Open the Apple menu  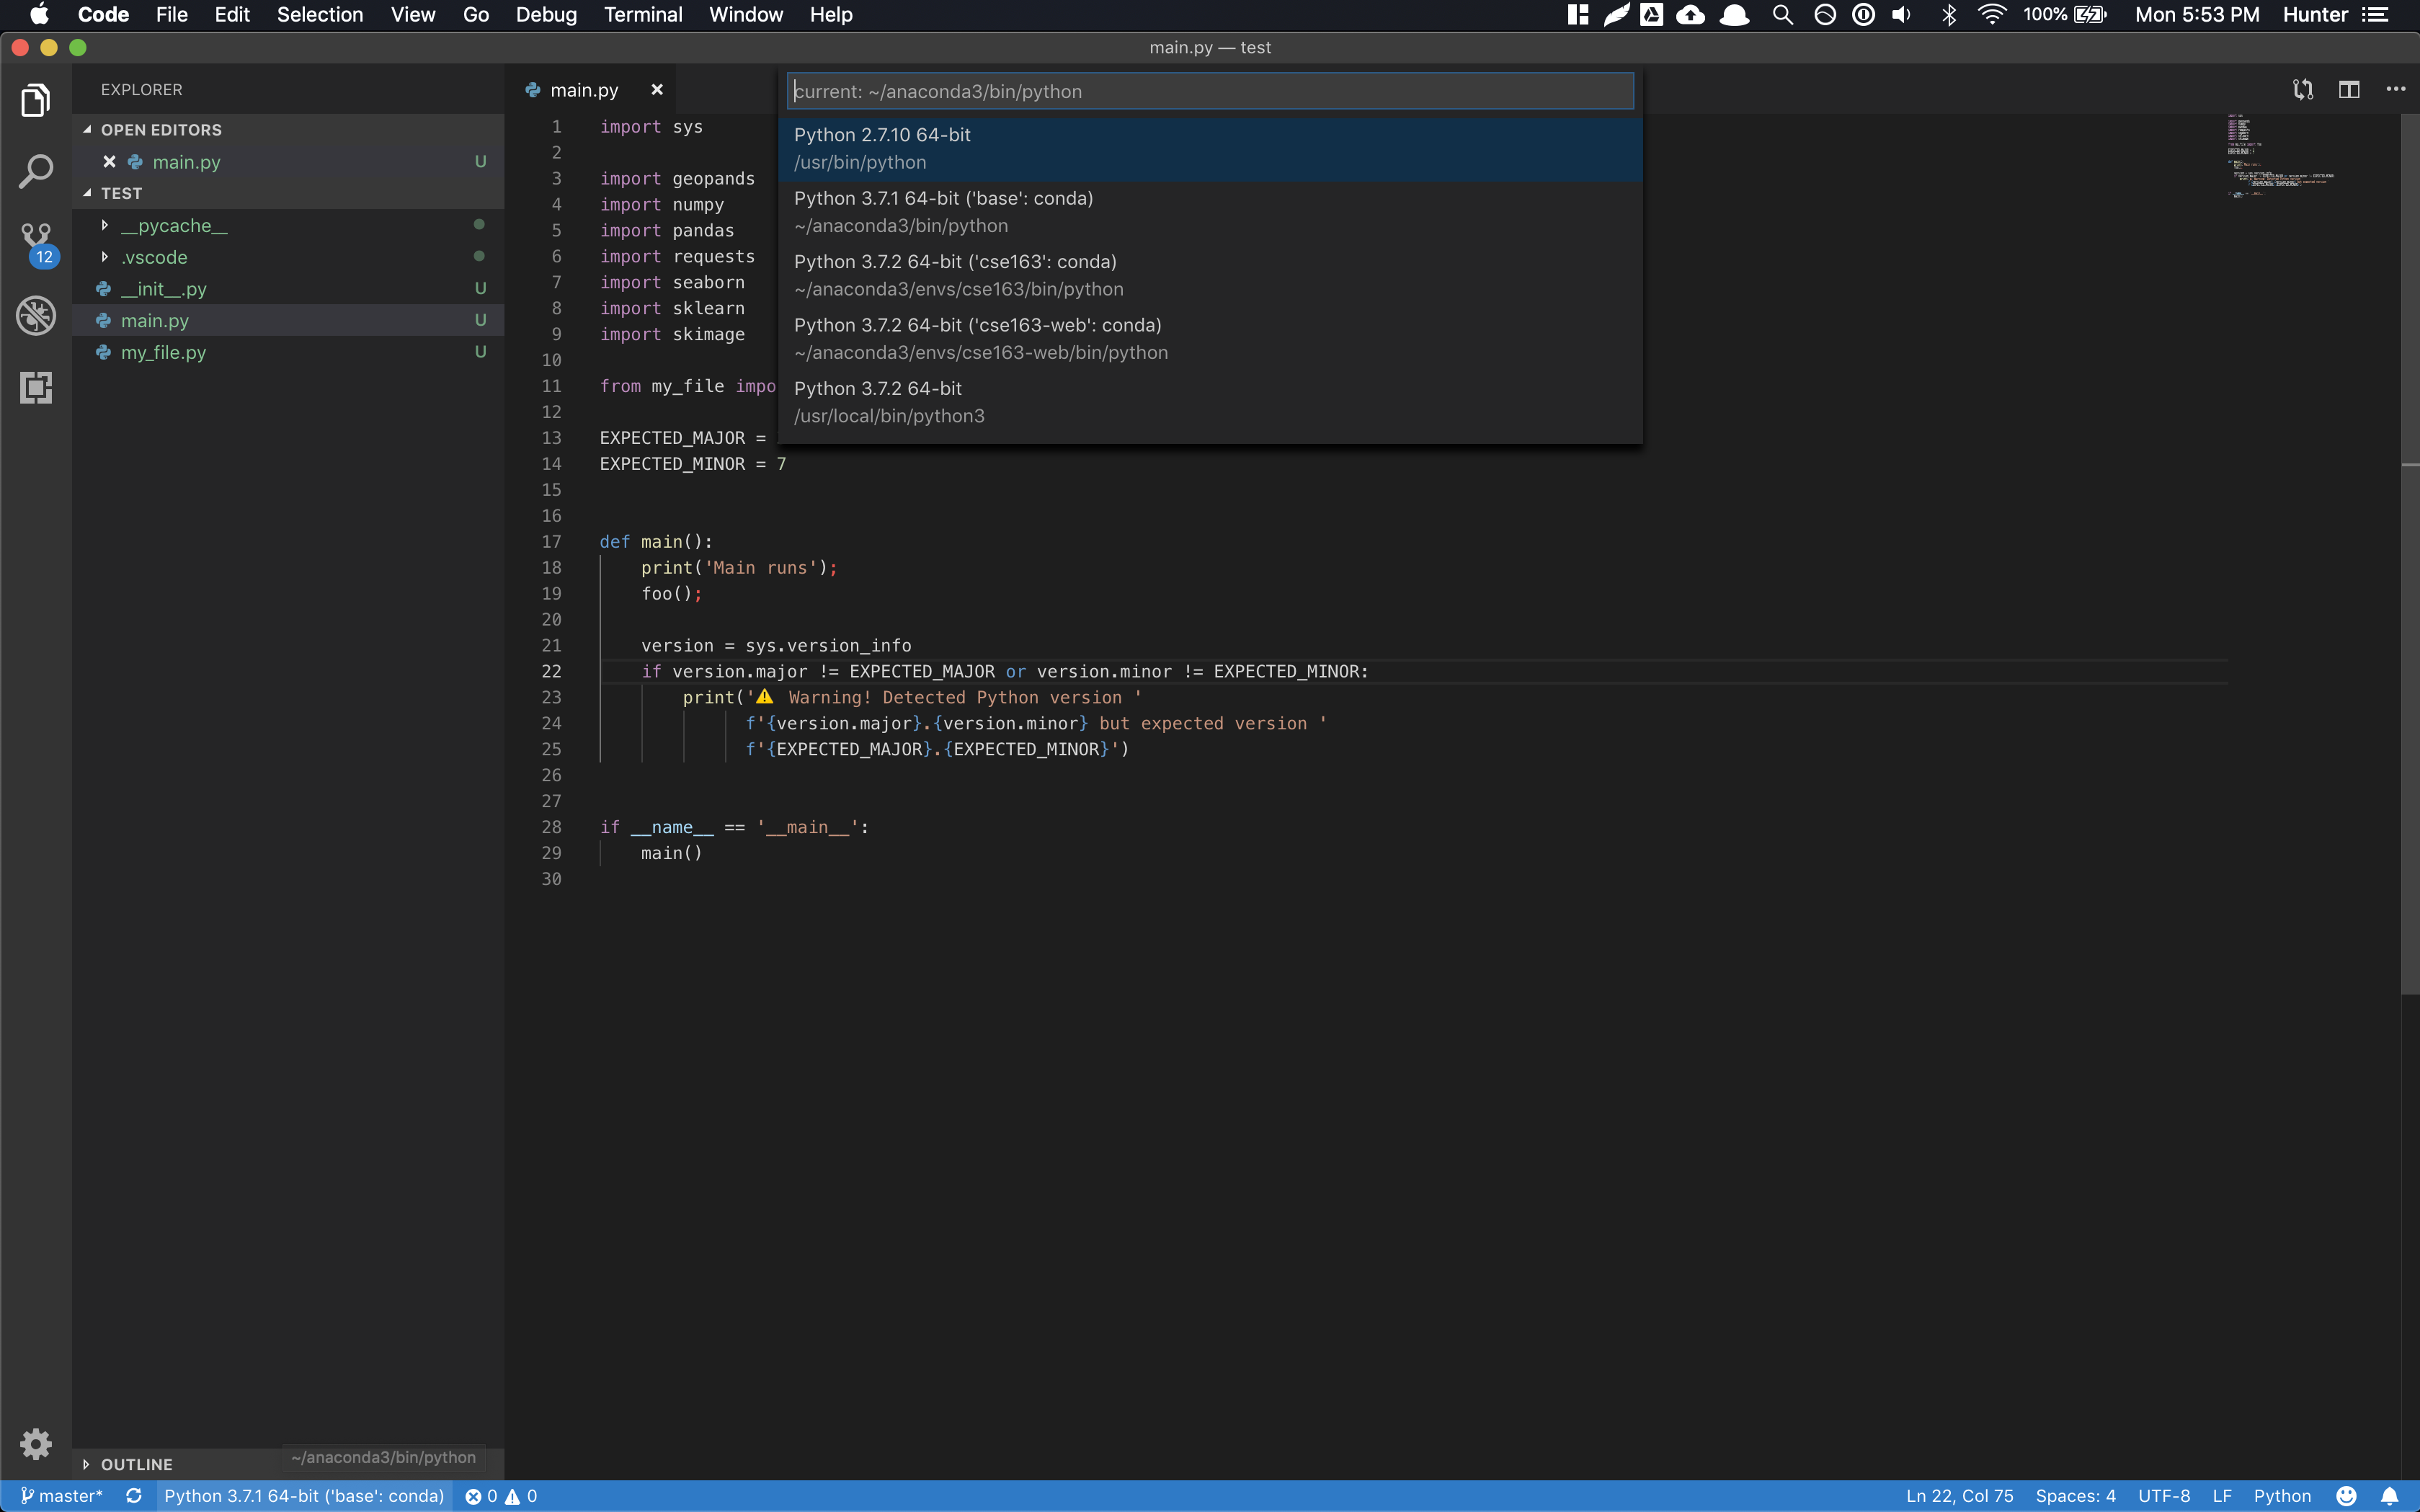point(40,14)
